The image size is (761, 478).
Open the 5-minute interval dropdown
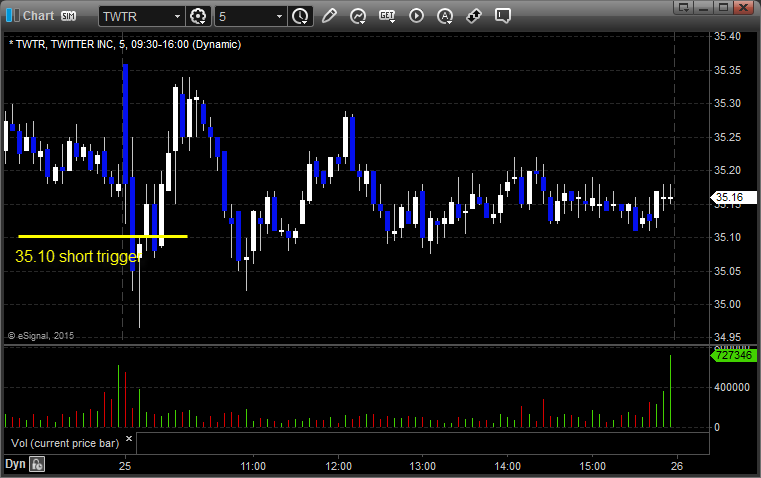coord(279,16)
